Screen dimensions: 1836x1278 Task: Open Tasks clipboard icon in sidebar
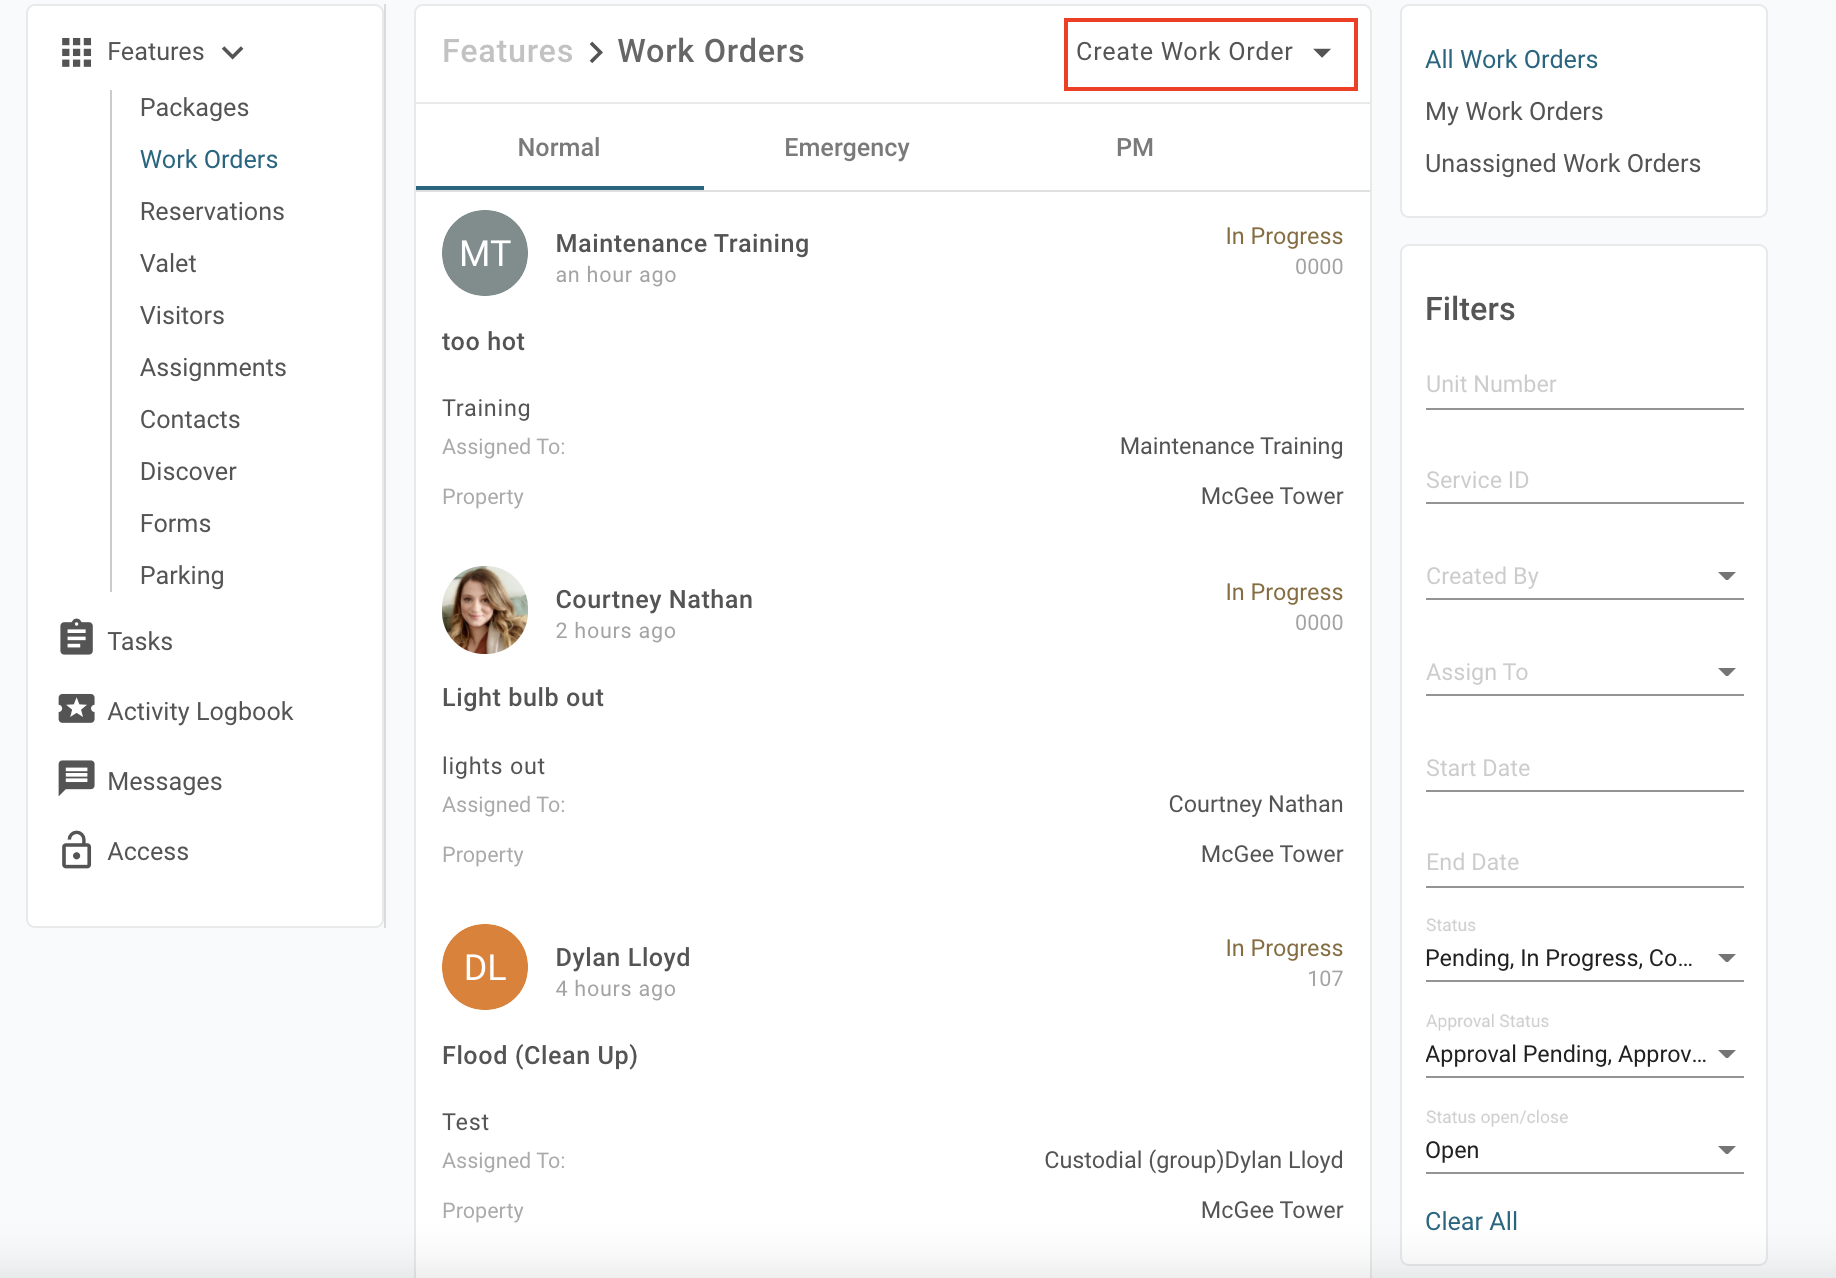click(x=76, y=638)
